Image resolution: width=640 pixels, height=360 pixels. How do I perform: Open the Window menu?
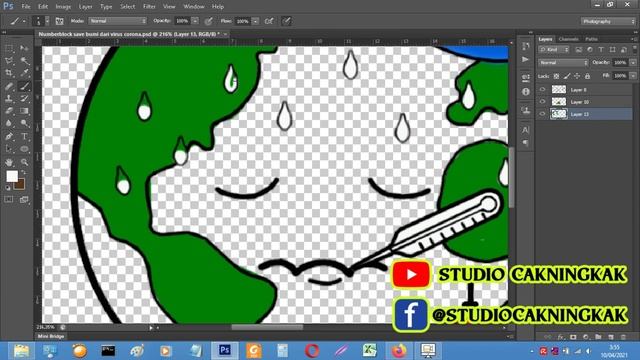193,7
